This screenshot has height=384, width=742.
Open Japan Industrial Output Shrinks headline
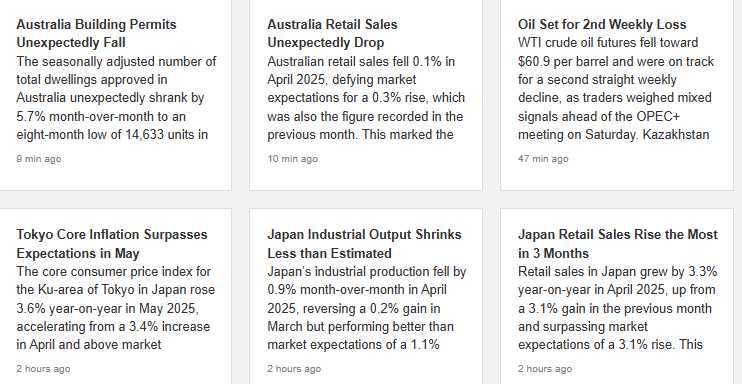coord(364,244)
